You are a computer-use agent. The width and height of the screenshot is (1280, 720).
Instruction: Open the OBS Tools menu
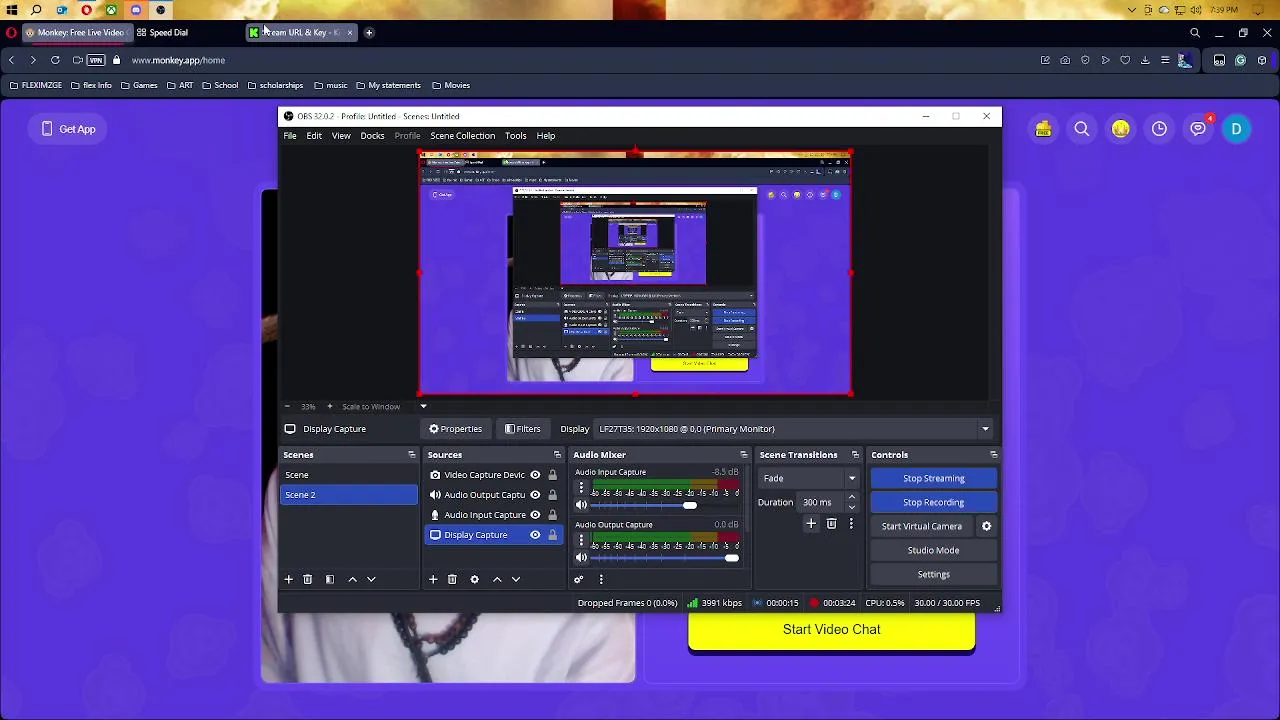click(515, 136)
